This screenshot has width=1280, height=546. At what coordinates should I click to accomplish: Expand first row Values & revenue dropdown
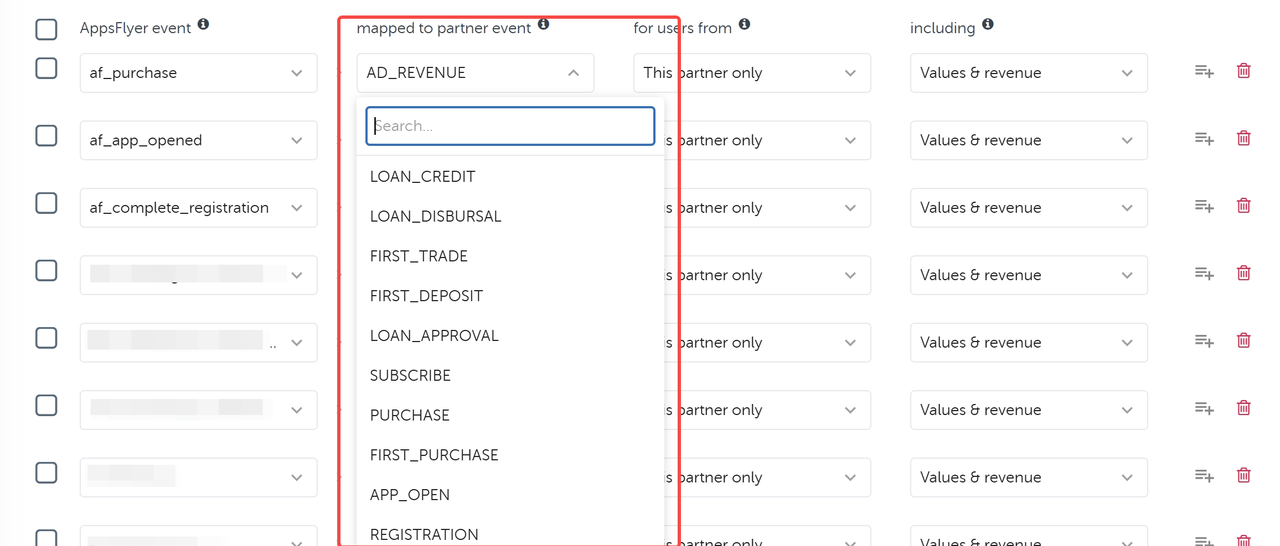[1028, 73]
